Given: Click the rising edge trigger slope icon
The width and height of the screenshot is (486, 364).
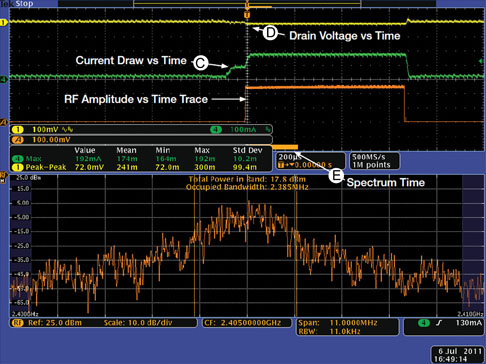Looking at the screenshot, I should click(439, 323).
